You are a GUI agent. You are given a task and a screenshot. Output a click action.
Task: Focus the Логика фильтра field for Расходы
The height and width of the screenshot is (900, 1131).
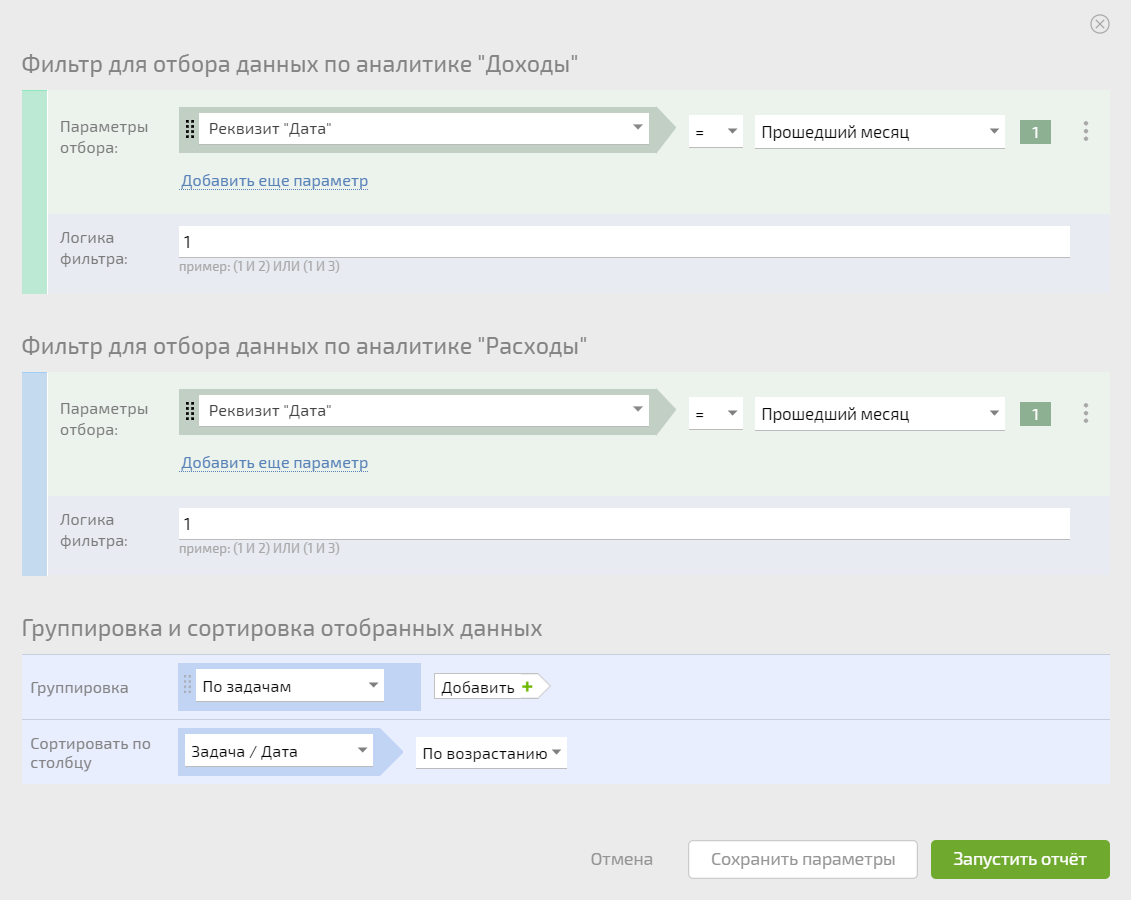coord(624,524)
